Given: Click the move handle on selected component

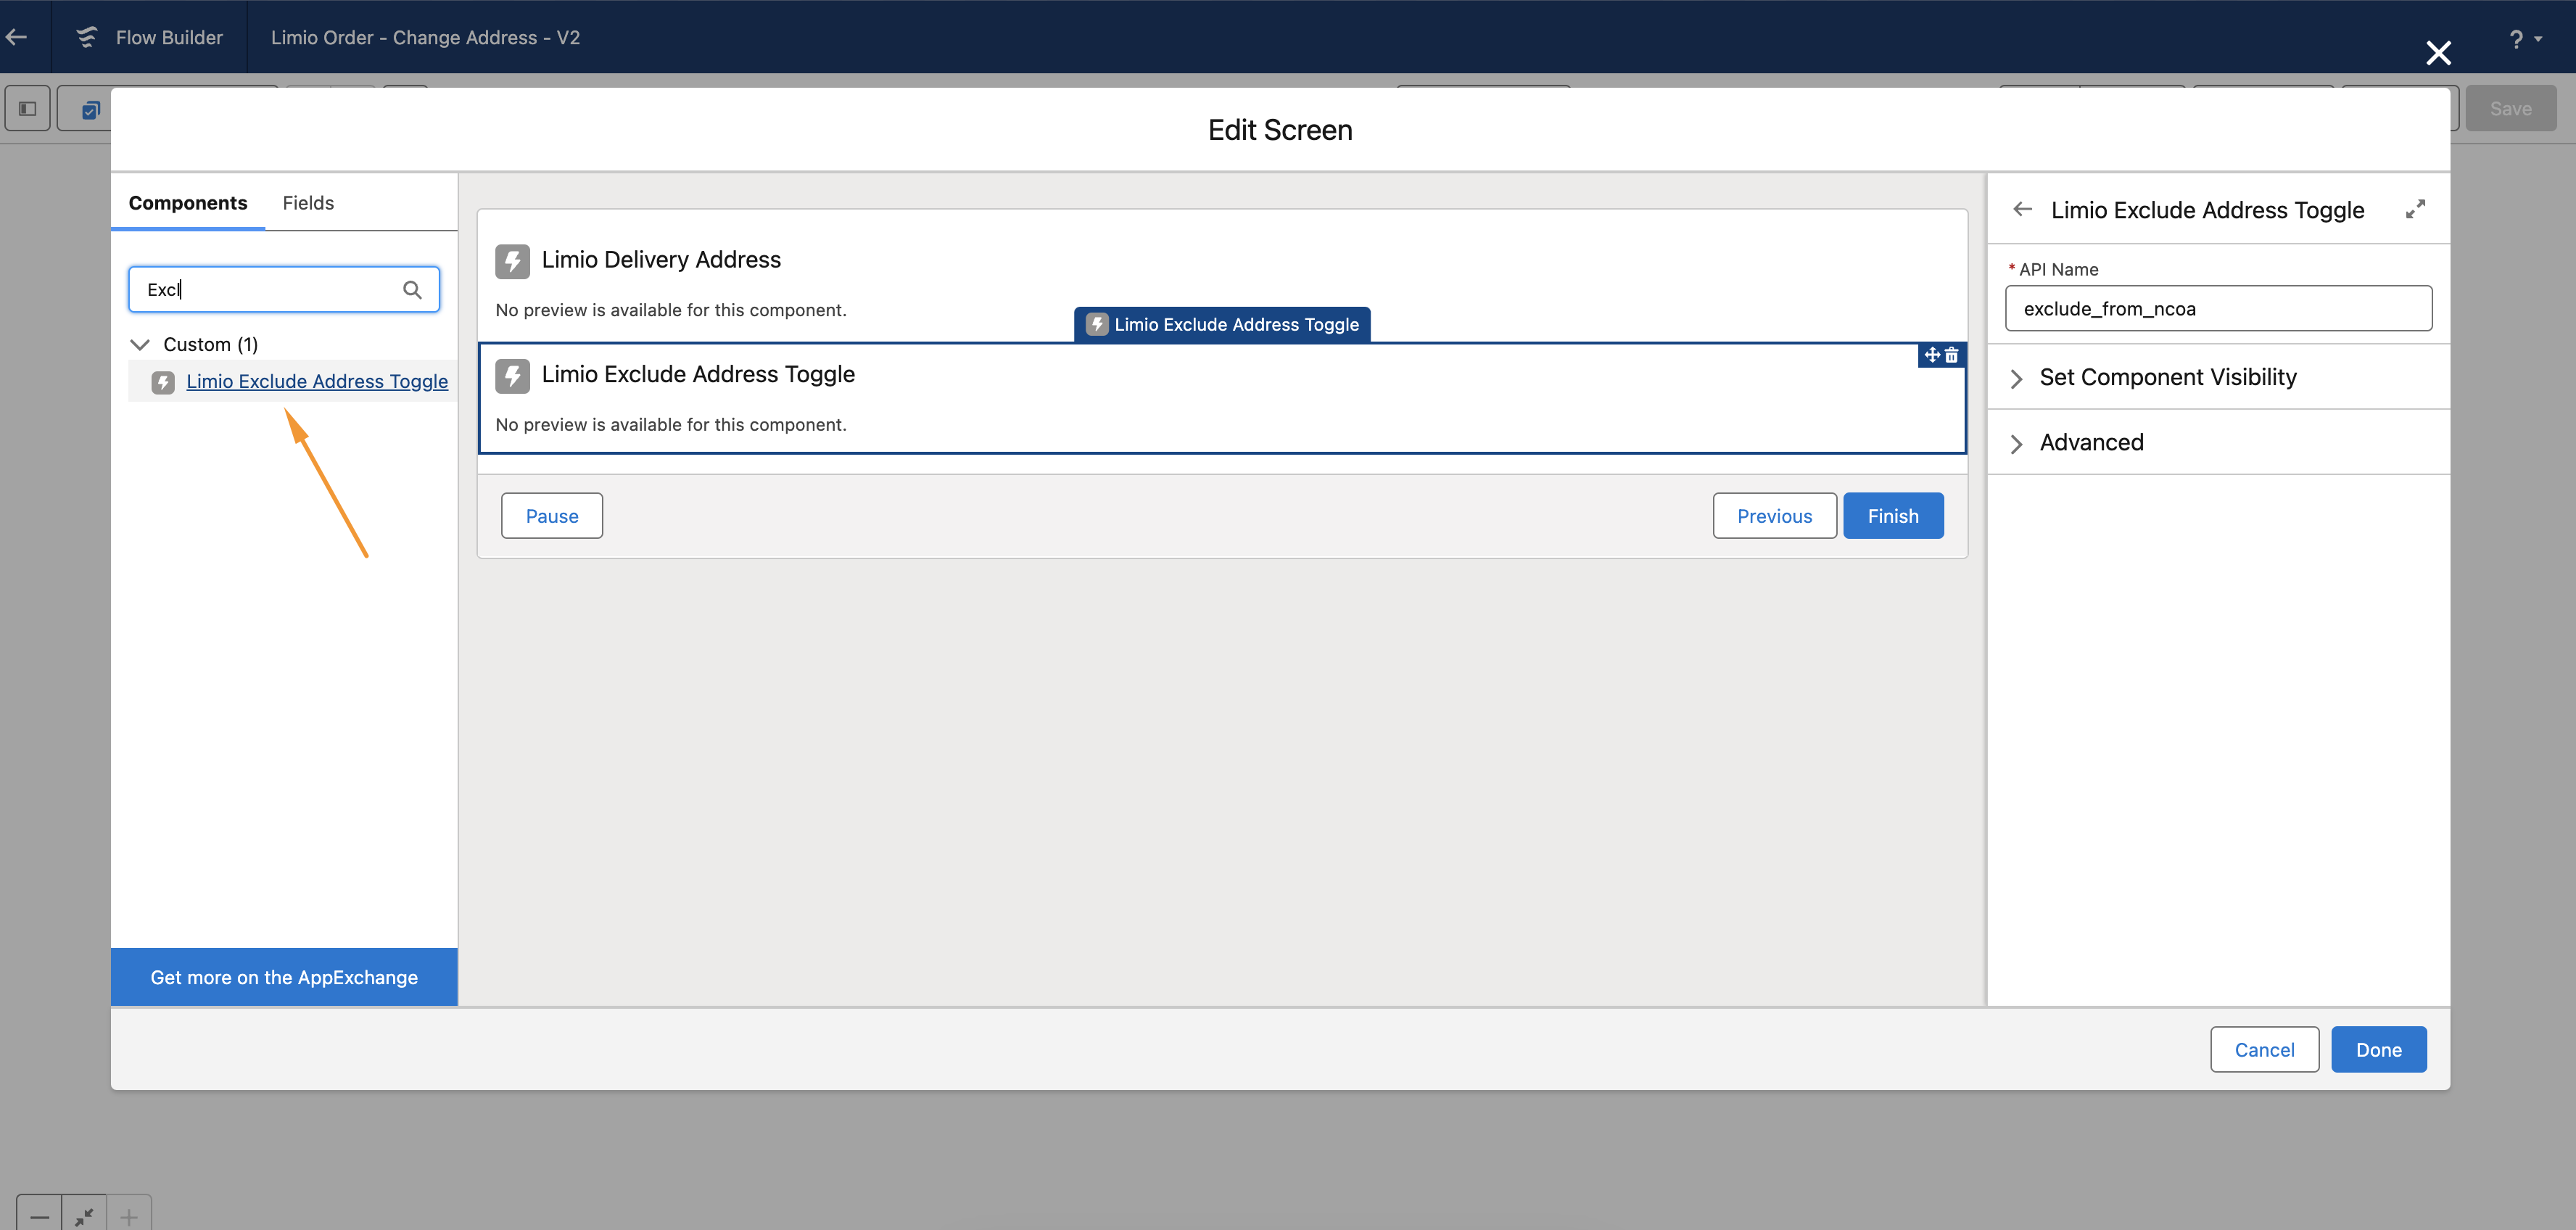Looking at the screenshot, I should [x=1932, y=355].
